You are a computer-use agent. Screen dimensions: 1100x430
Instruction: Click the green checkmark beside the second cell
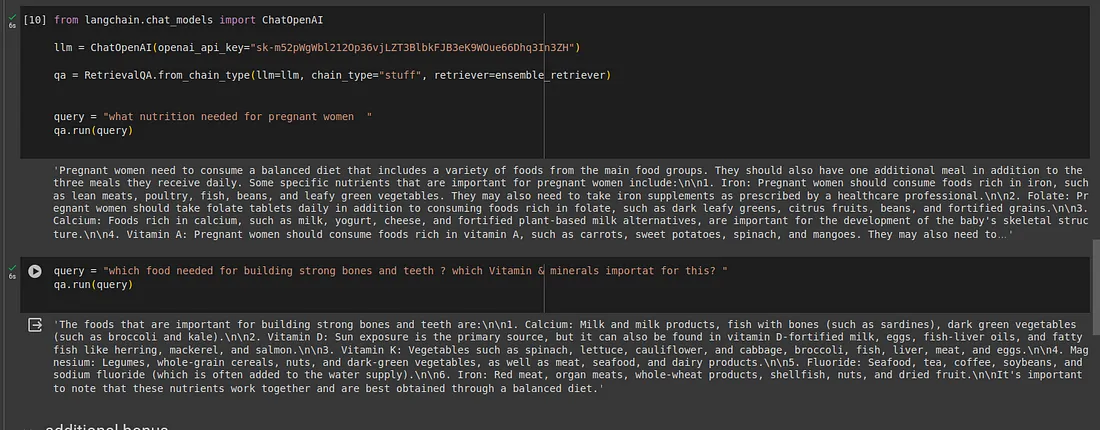(13, 268)
